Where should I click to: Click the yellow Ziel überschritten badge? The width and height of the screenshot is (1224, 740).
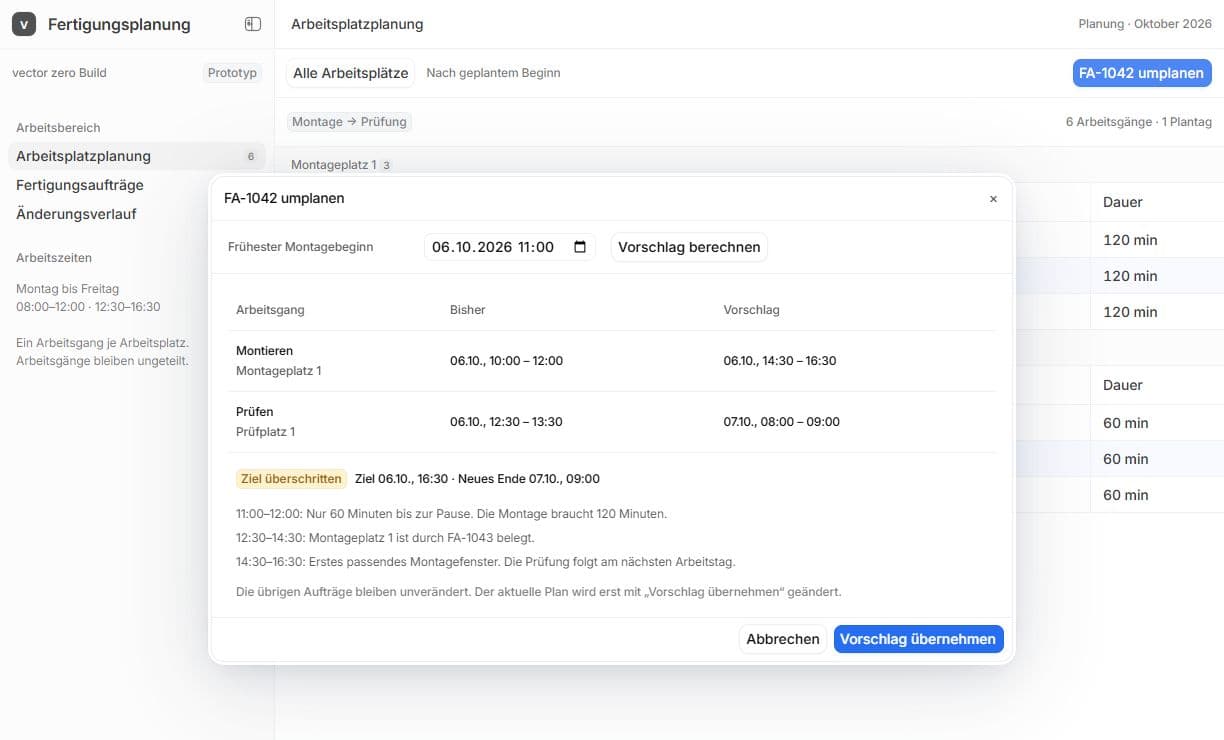[291, 479]
